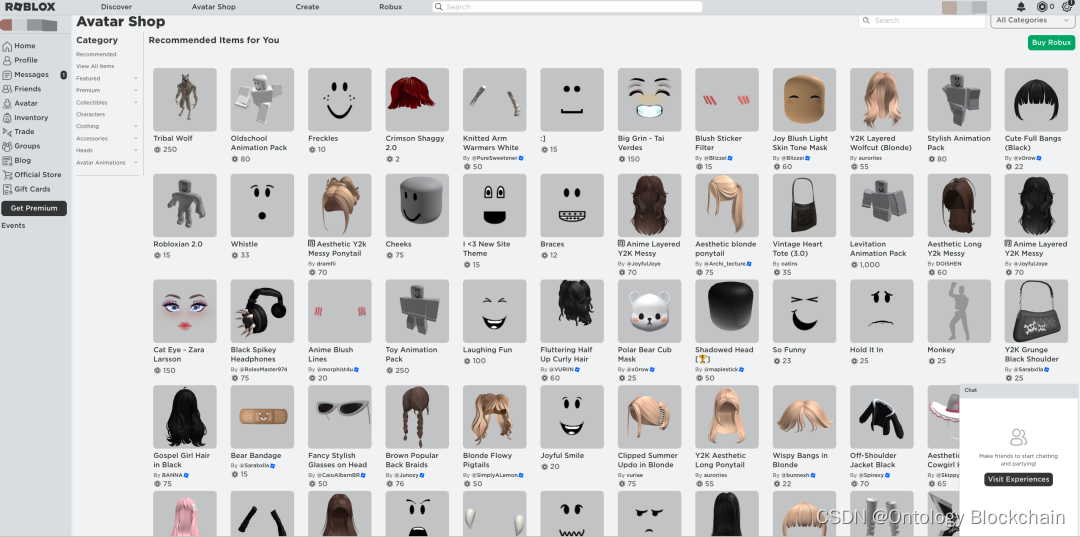Open Trade from the sidebar
Screen dimensions: 1080x537
(19, 131)
